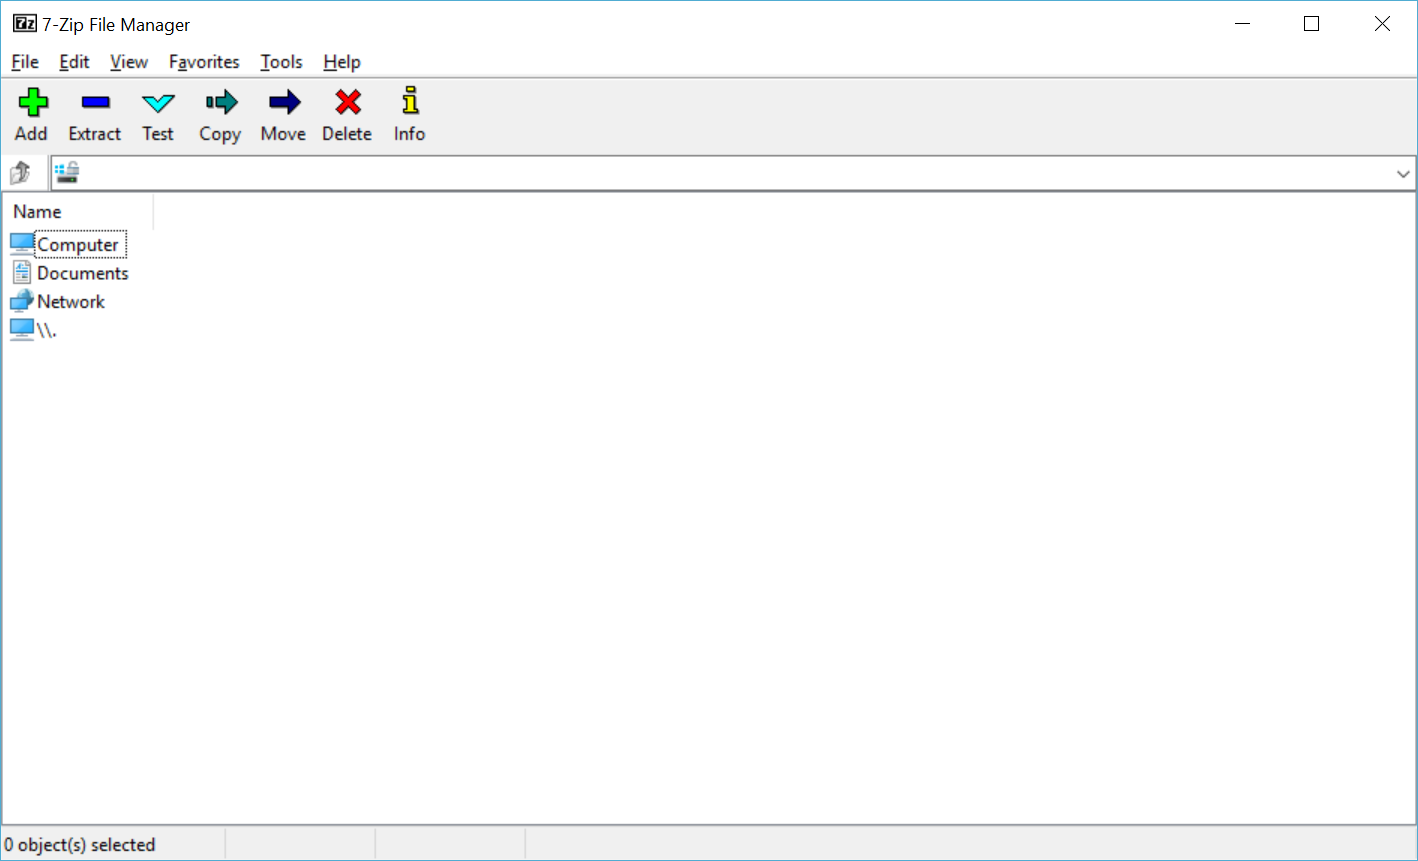Select the Computer entry label
Screen dimensions: 1418x861
pyautogui.click(x=78, y=245)
